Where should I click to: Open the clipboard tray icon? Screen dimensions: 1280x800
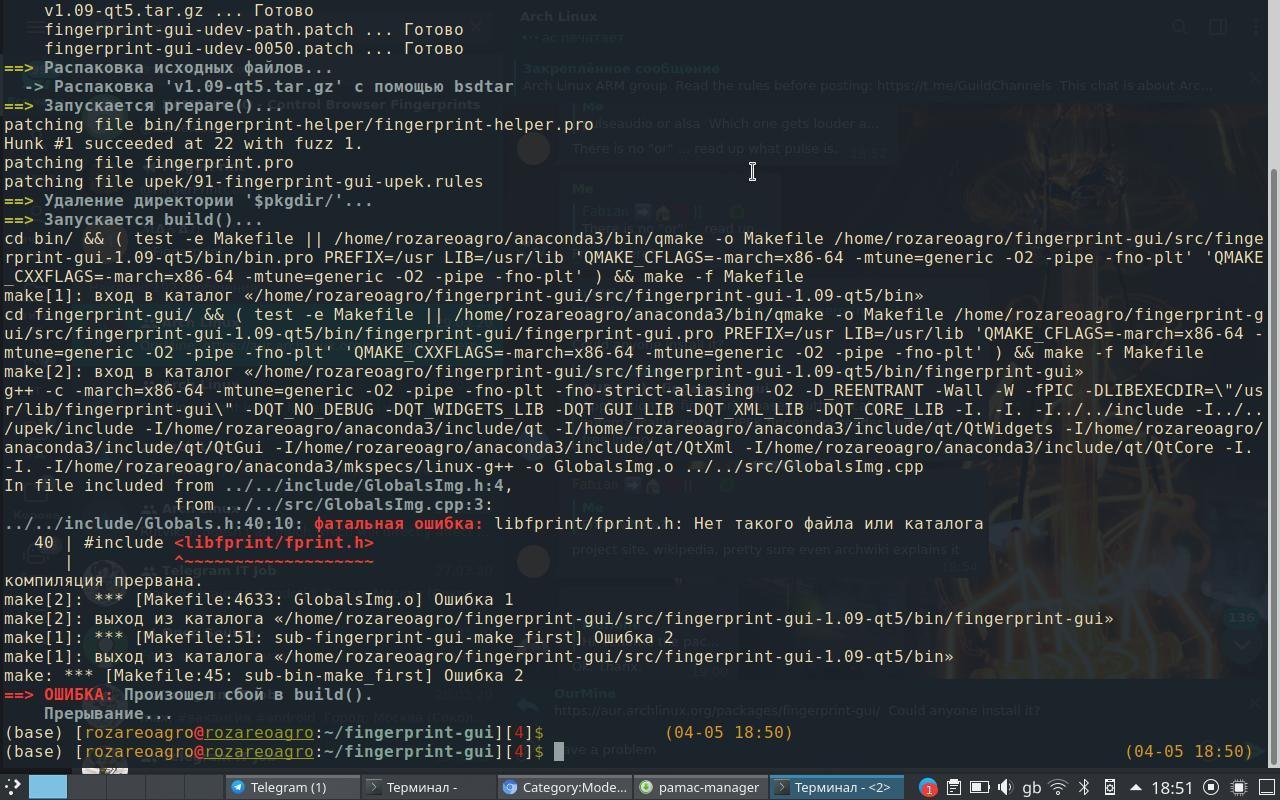pos(953,787)
